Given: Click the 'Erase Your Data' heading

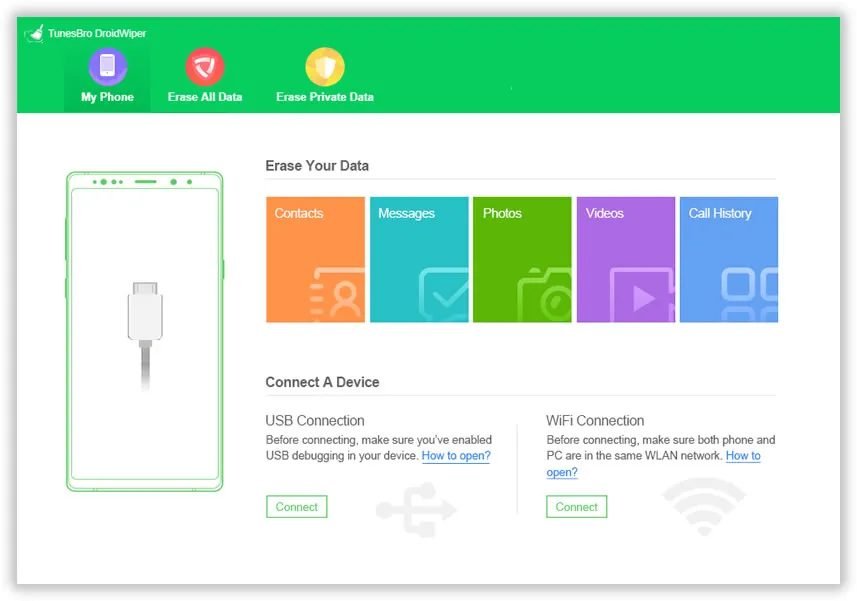Looking at the screenshot, I should click(x=317, y=166).
